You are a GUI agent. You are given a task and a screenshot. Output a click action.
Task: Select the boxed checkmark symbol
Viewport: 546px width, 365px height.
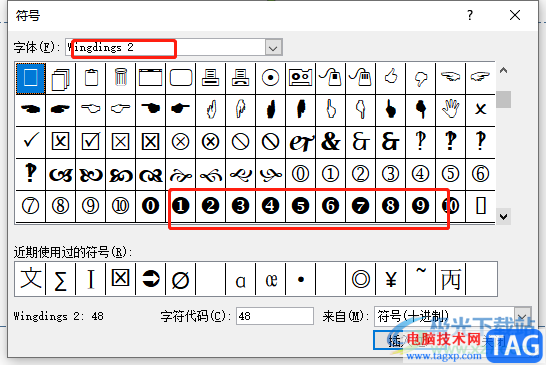pos(91,142)
